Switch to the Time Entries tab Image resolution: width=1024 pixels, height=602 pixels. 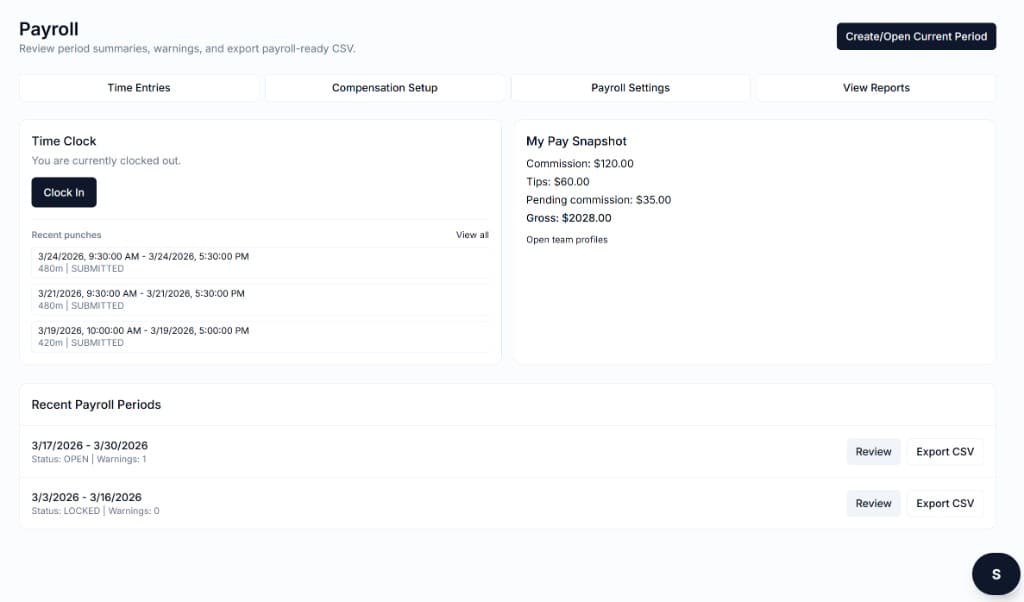tap(139, 87)
